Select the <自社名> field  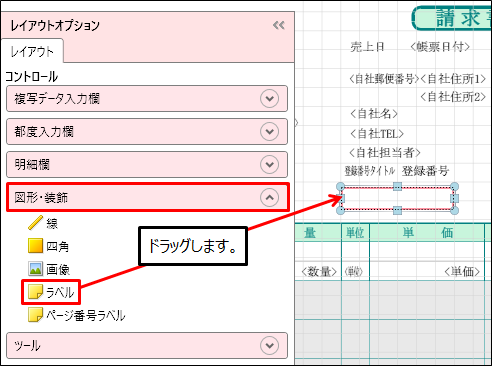tap(374, 114)
